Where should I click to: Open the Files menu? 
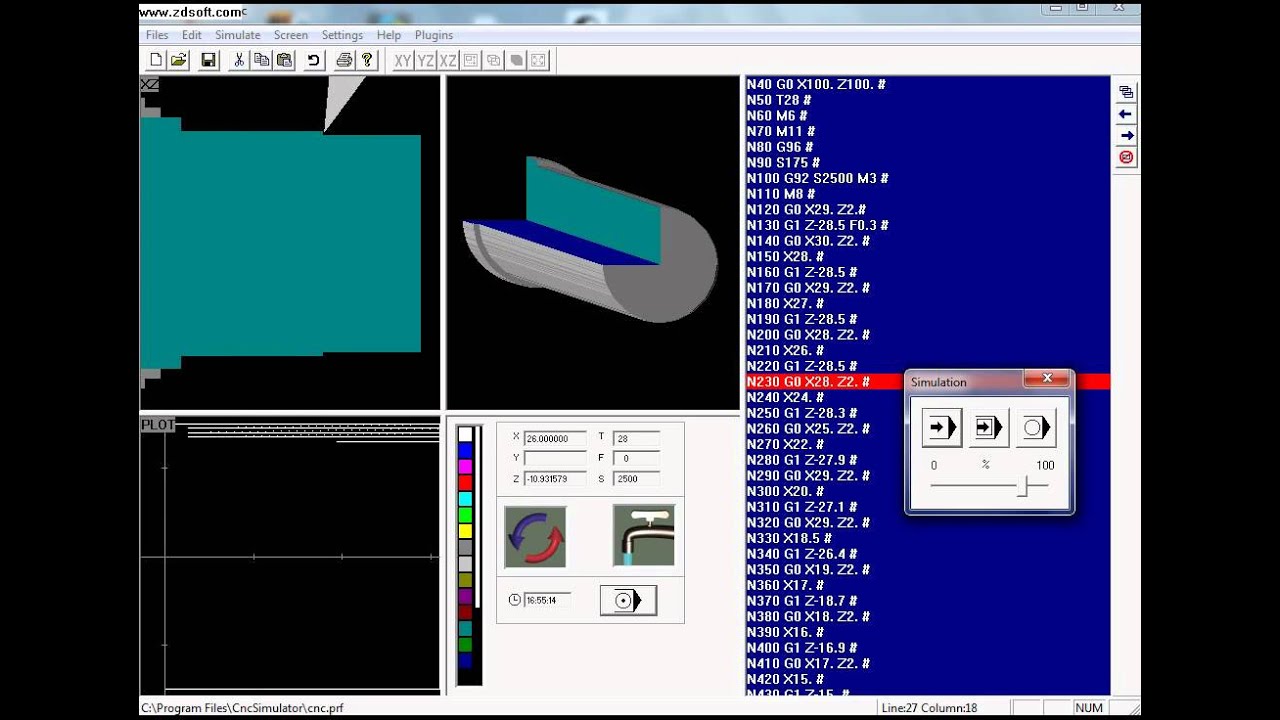click(157, 35)
